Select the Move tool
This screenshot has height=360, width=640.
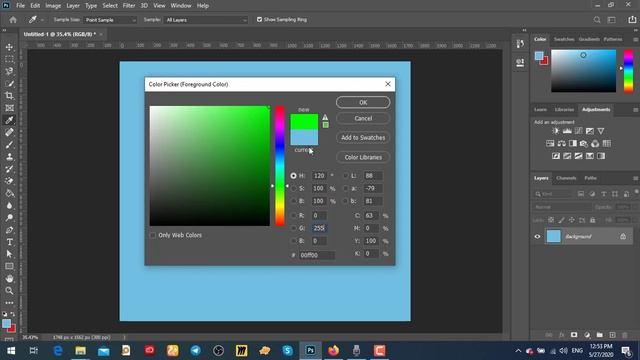click(9, 47)
